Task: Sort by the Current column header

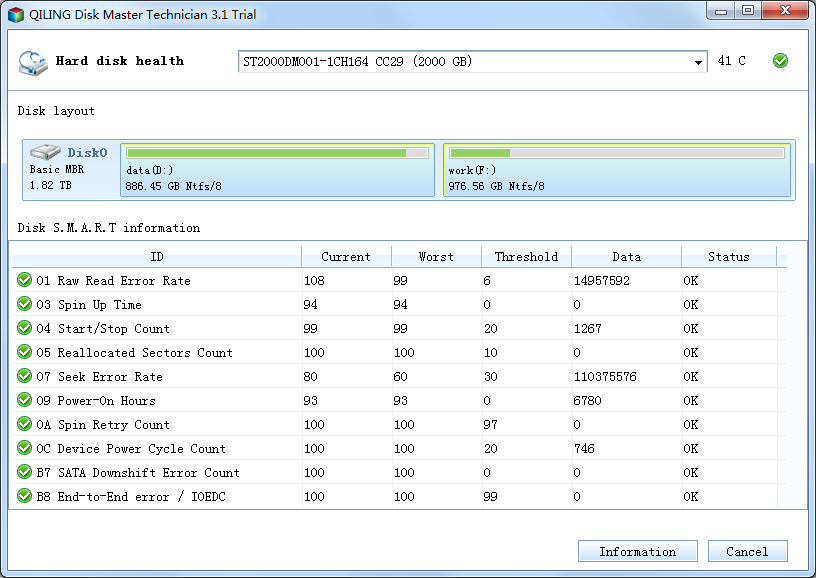Action: pos(346,257)
